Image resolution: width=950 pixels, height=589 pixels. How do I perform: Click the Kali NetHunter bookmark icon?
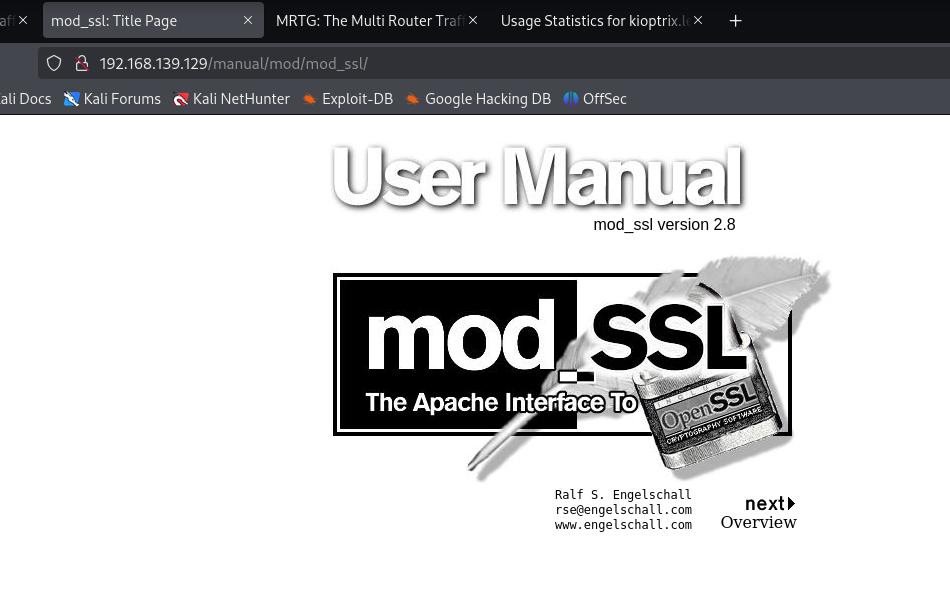pos(181,99)
